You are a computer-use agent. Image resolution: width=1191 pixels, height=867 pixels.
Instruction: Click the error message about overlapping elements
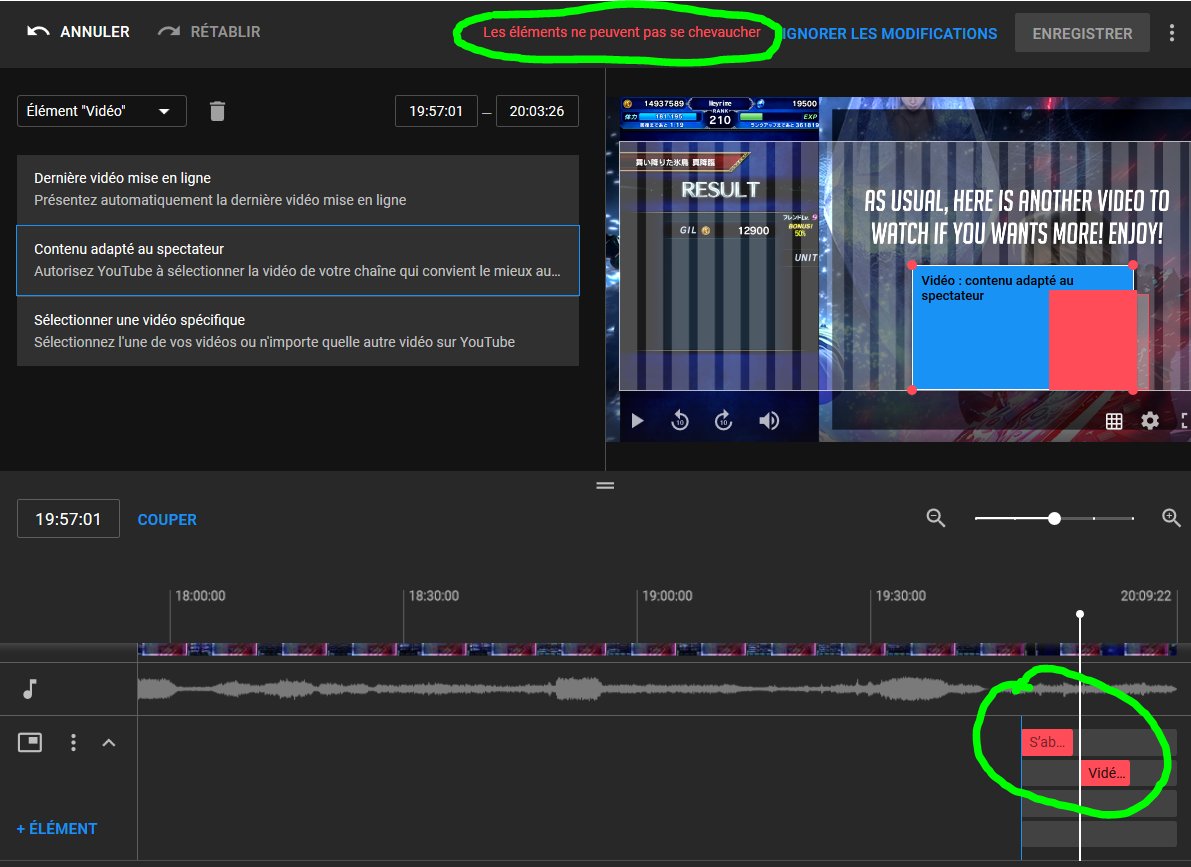point(621,32)
